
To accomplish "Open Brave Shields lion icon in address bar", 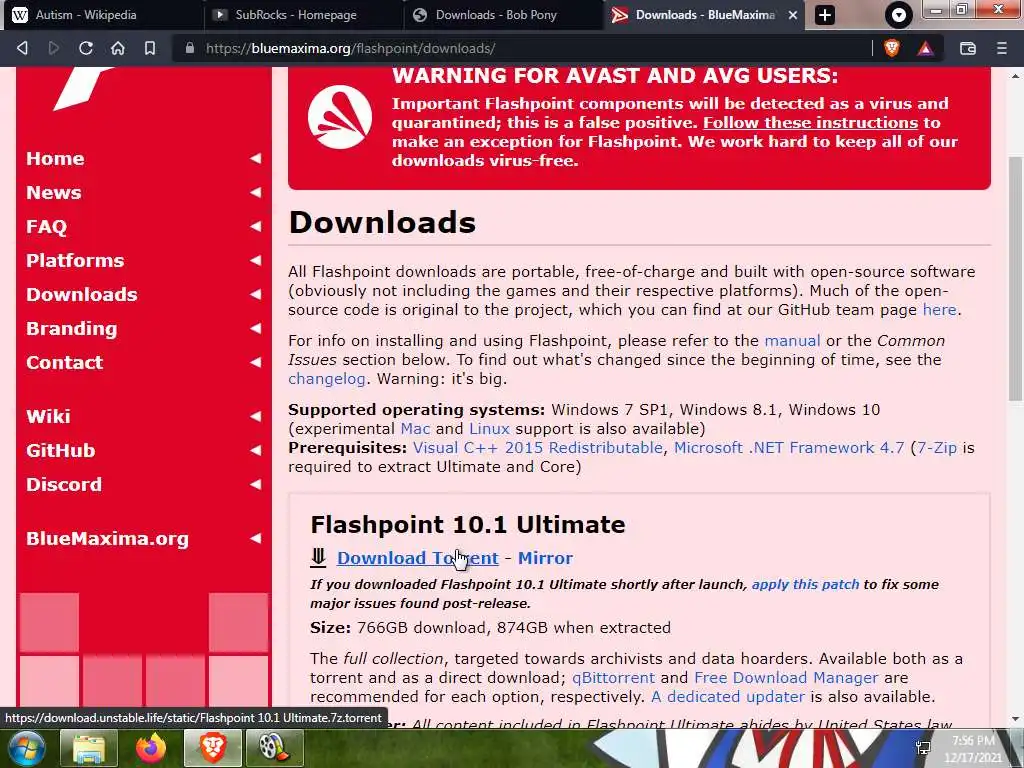I will point(892,48).
